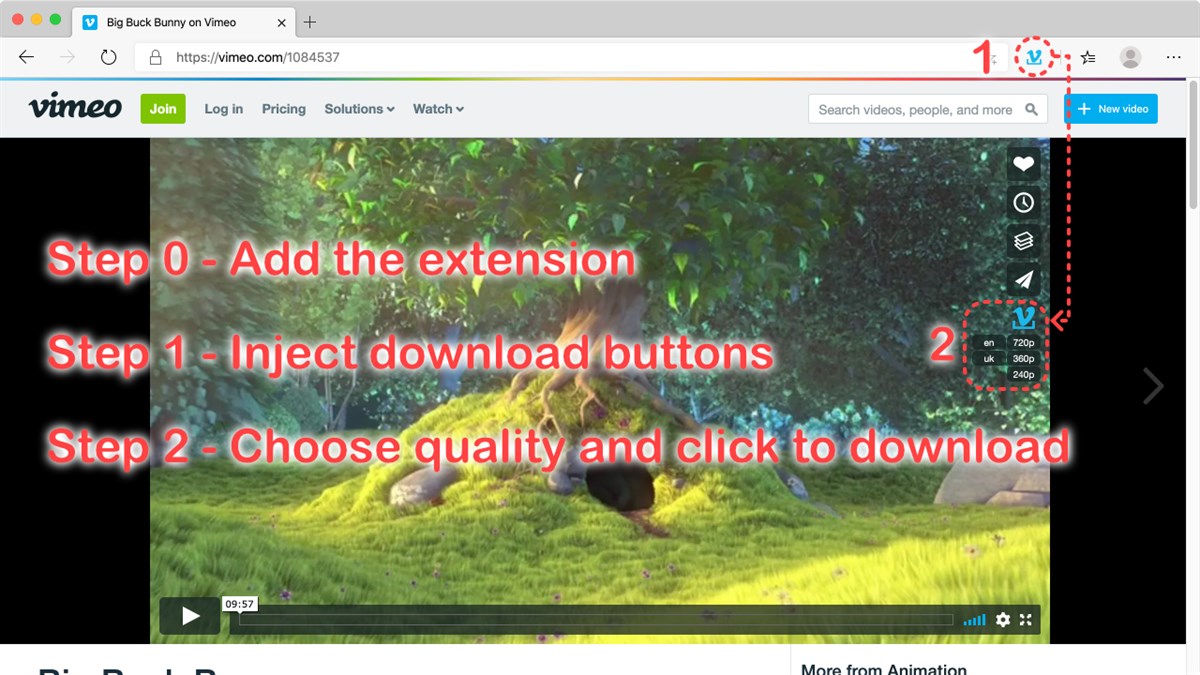Open the Pricing page
The height and width of the screenshot is (675, 1200).
(x=284, y=109)
